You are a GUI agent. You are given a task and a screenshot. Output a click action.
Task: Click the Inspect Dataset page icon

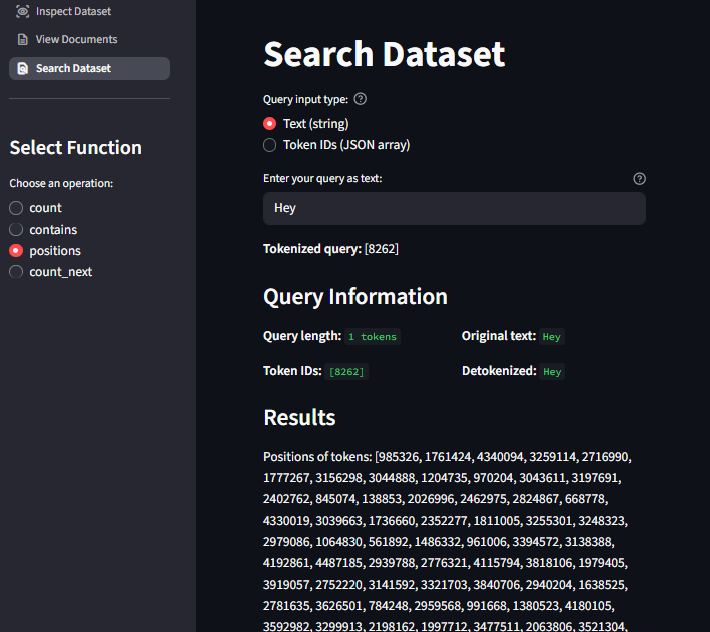click(x=23, y=11)
